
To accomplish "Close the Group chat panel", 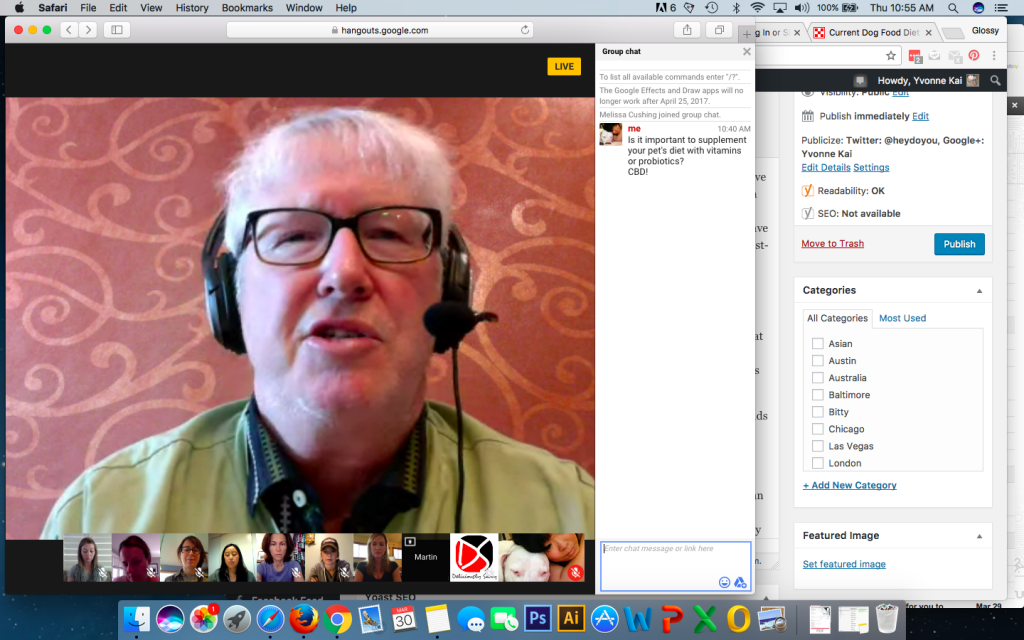I will [746, 51].
